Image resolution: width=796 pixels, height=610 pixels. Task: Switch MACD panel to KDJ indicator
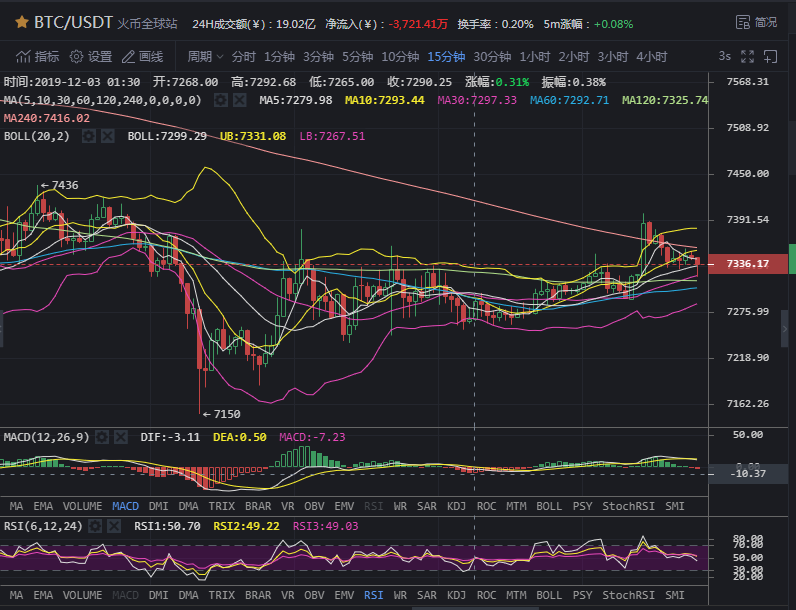point(456,506)
